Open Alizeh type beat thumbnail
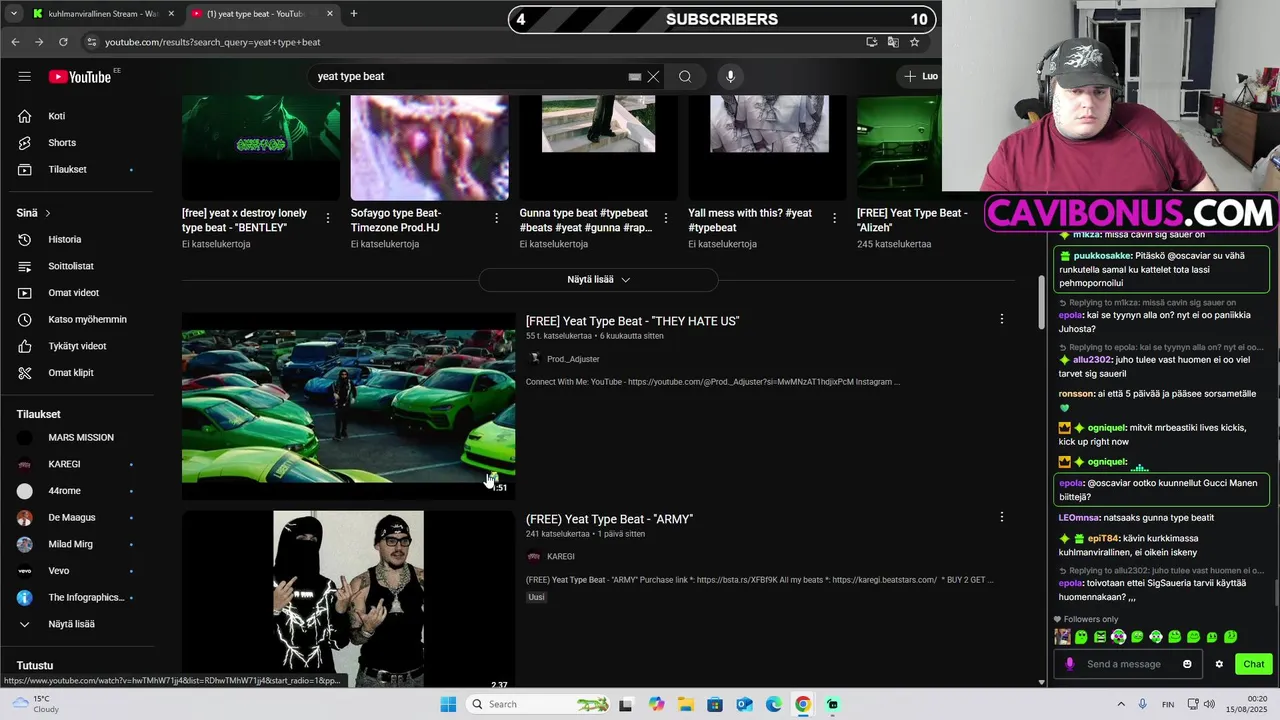 899,148
